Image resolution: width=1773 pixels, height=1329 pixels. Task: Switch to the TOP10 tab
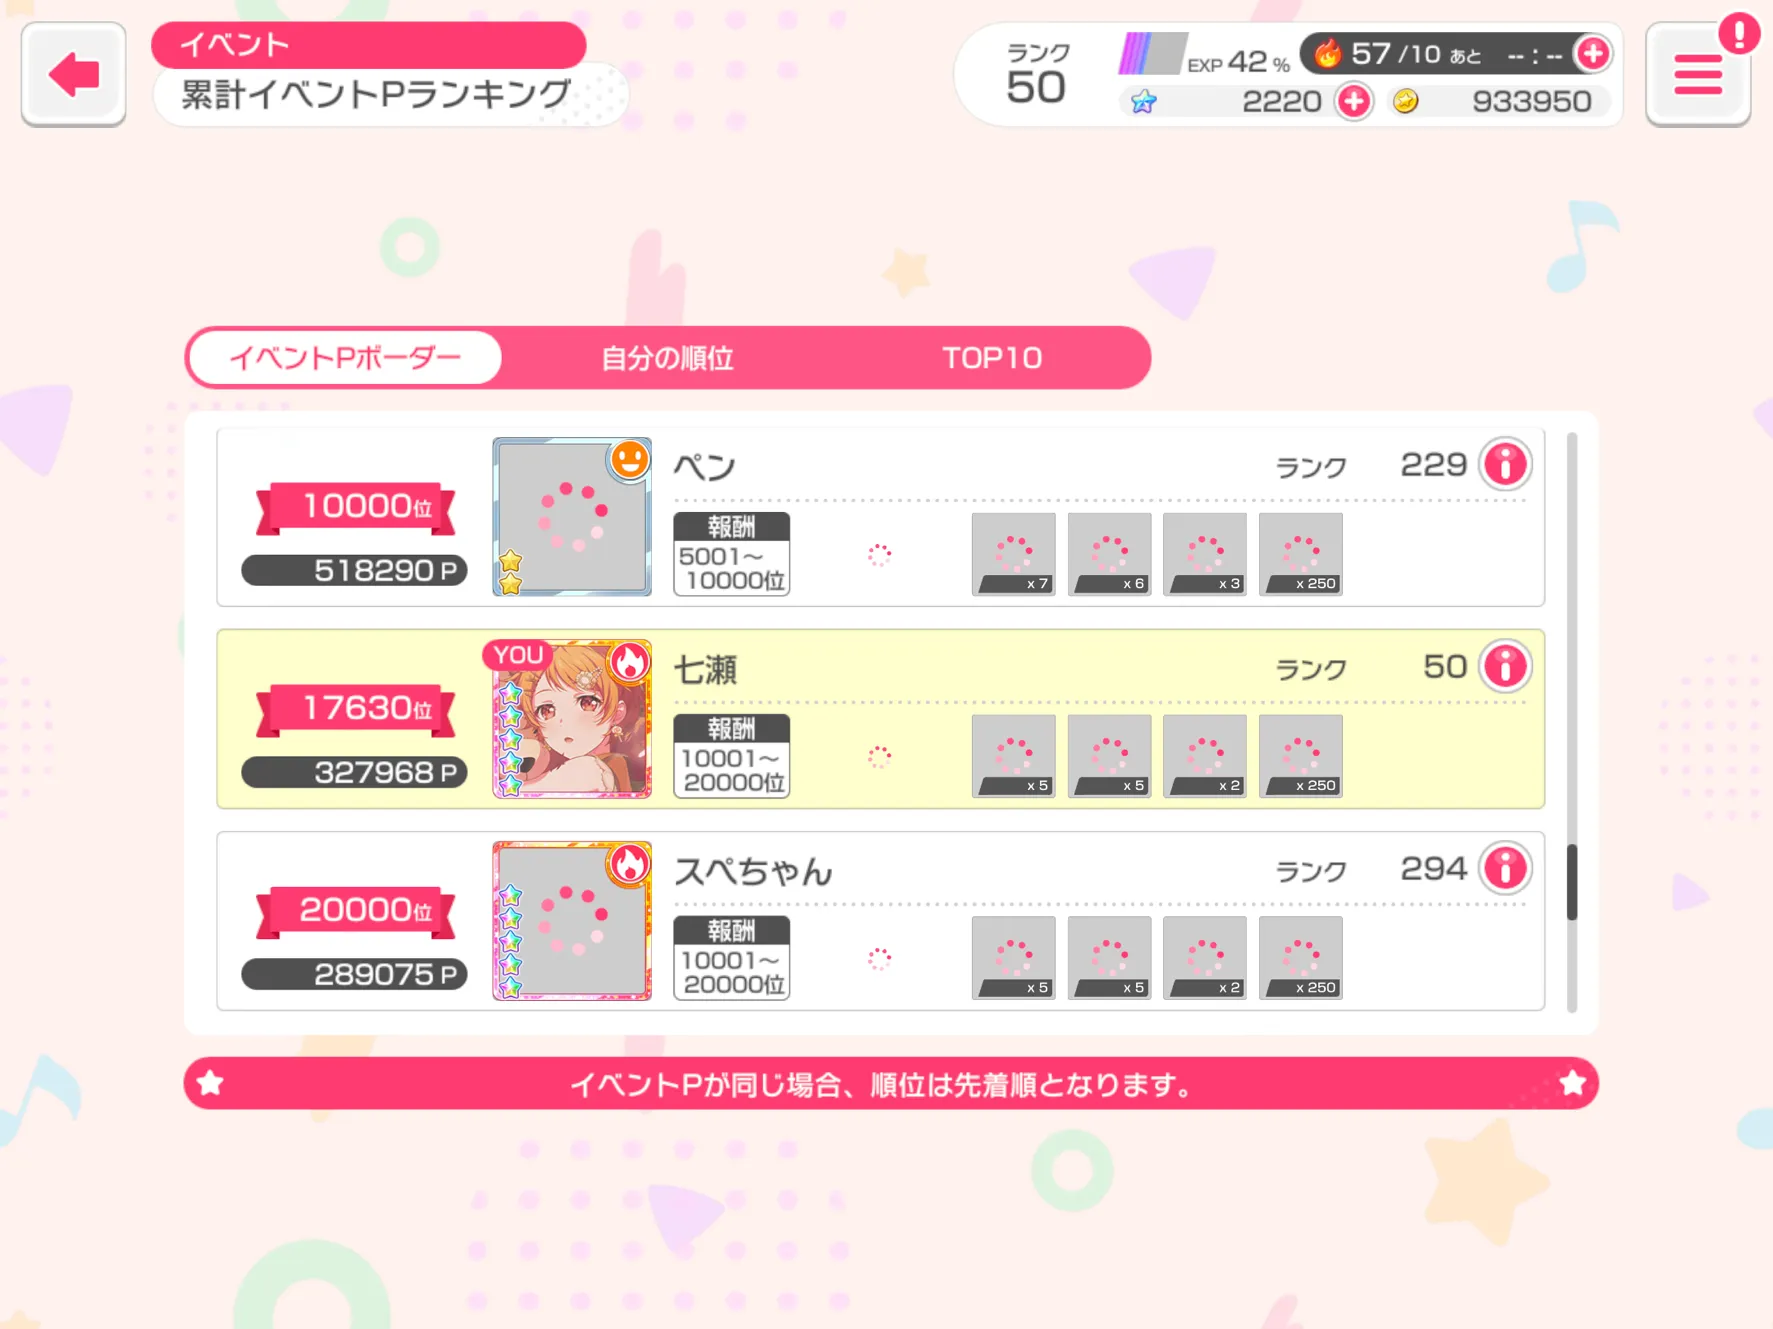(992, 358)
